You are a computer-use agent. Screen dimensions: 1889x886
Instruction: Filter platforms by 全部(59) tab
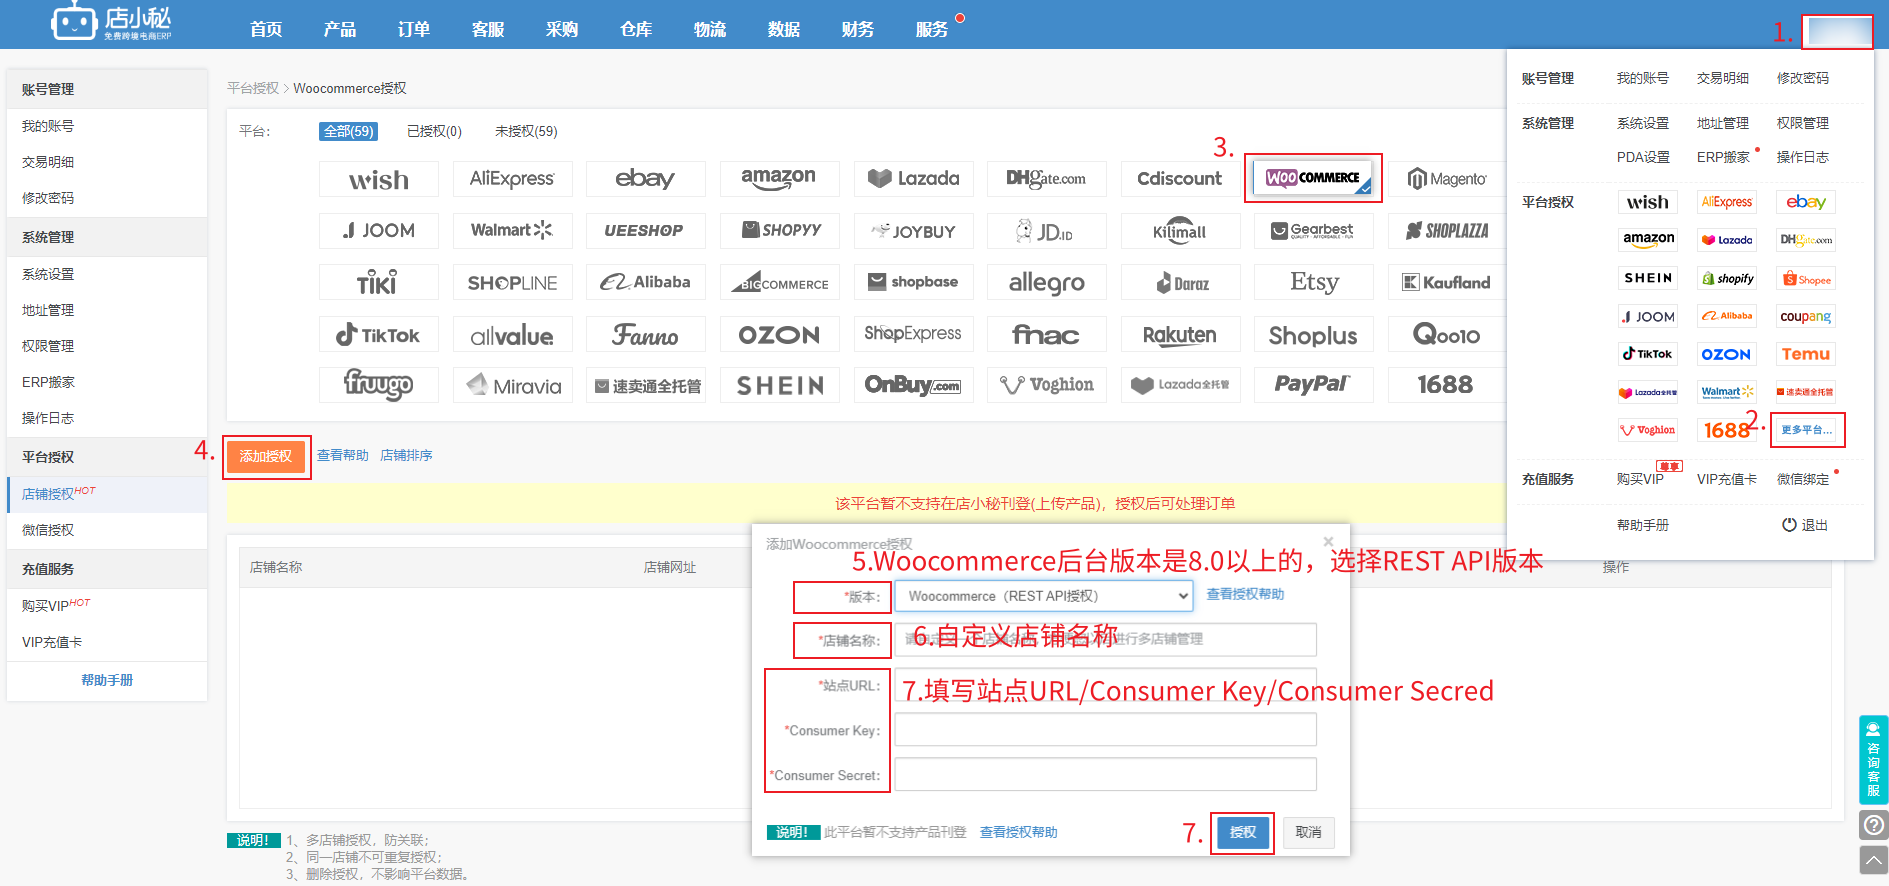coord(348,131)
